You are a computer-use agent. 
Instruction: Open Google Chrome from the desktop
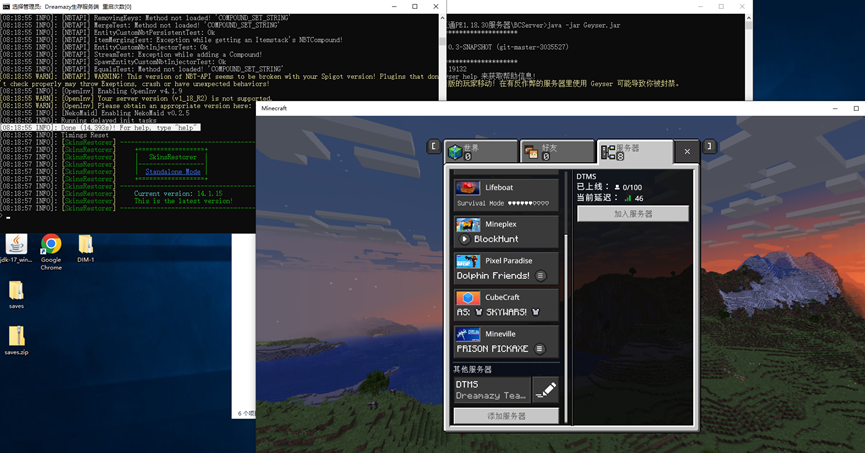(x=51, y=246)
